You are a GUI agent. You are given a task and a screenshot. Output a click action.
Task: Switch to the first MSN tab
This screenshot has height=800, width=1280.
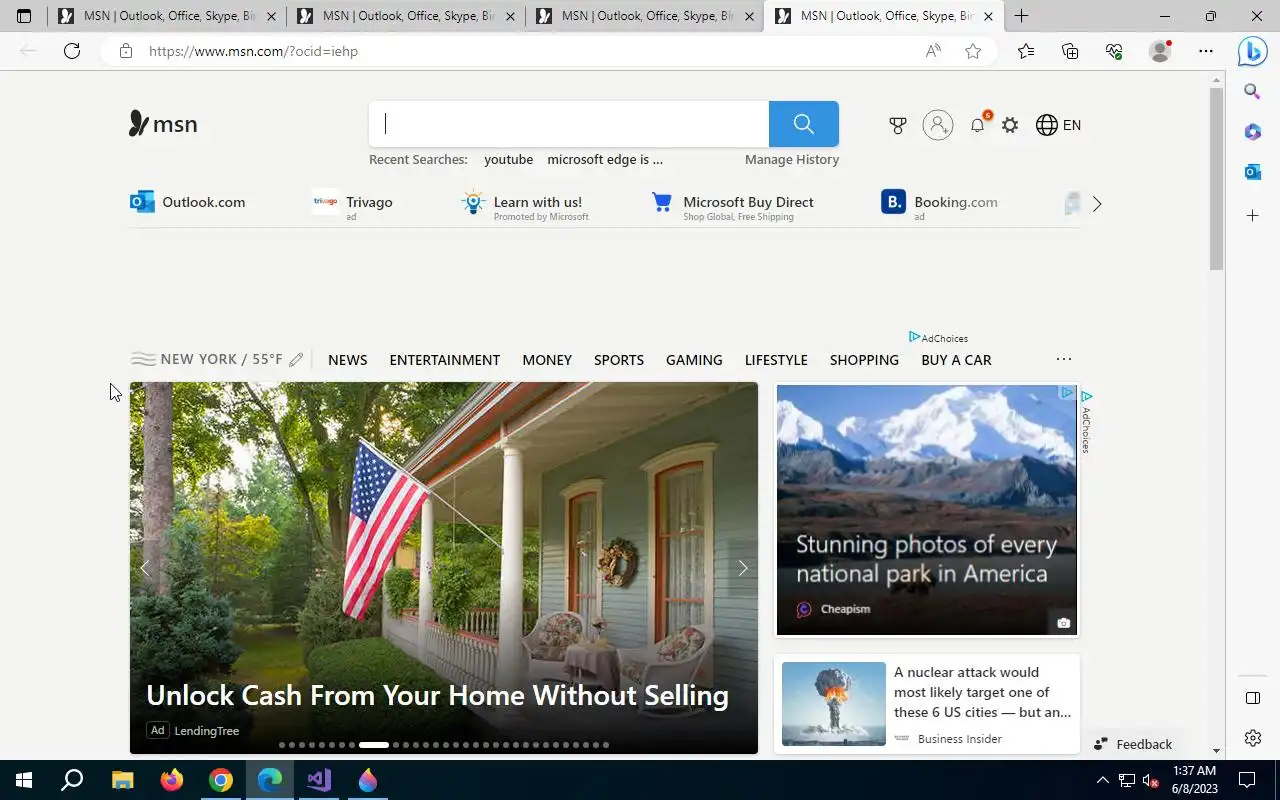[x=167, y=16]
